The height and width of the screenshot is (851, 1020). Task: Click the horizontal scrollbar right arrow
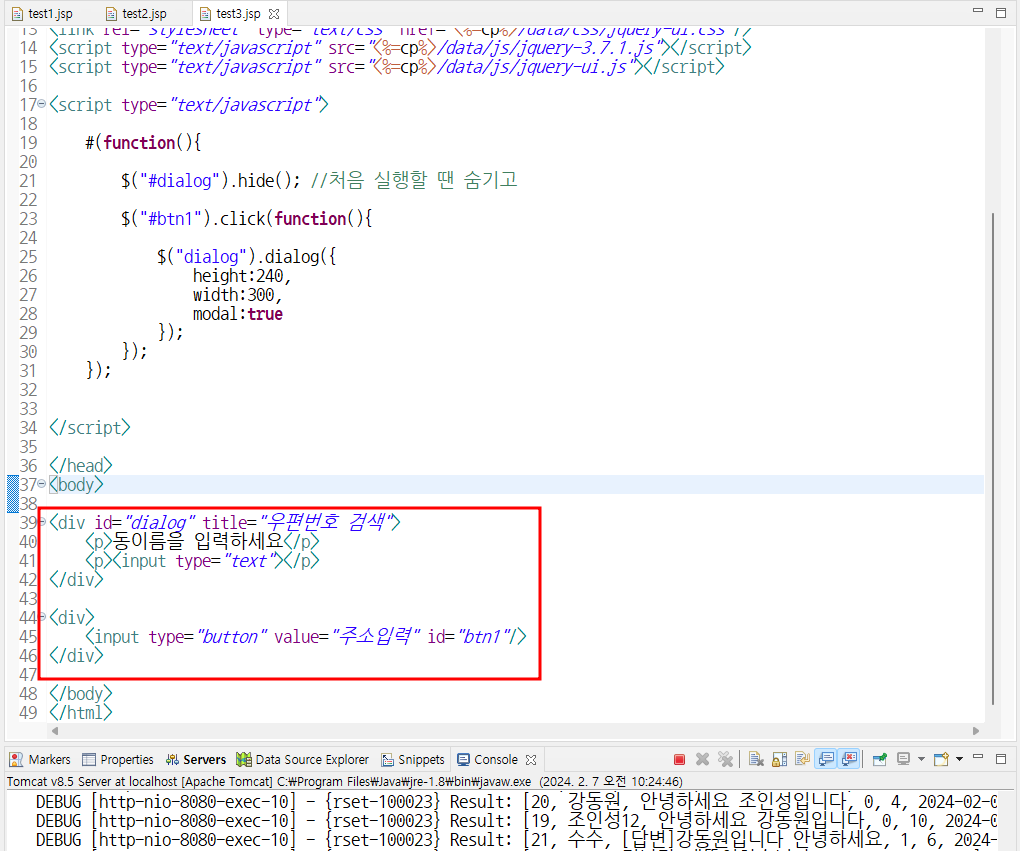click(976, 731)
